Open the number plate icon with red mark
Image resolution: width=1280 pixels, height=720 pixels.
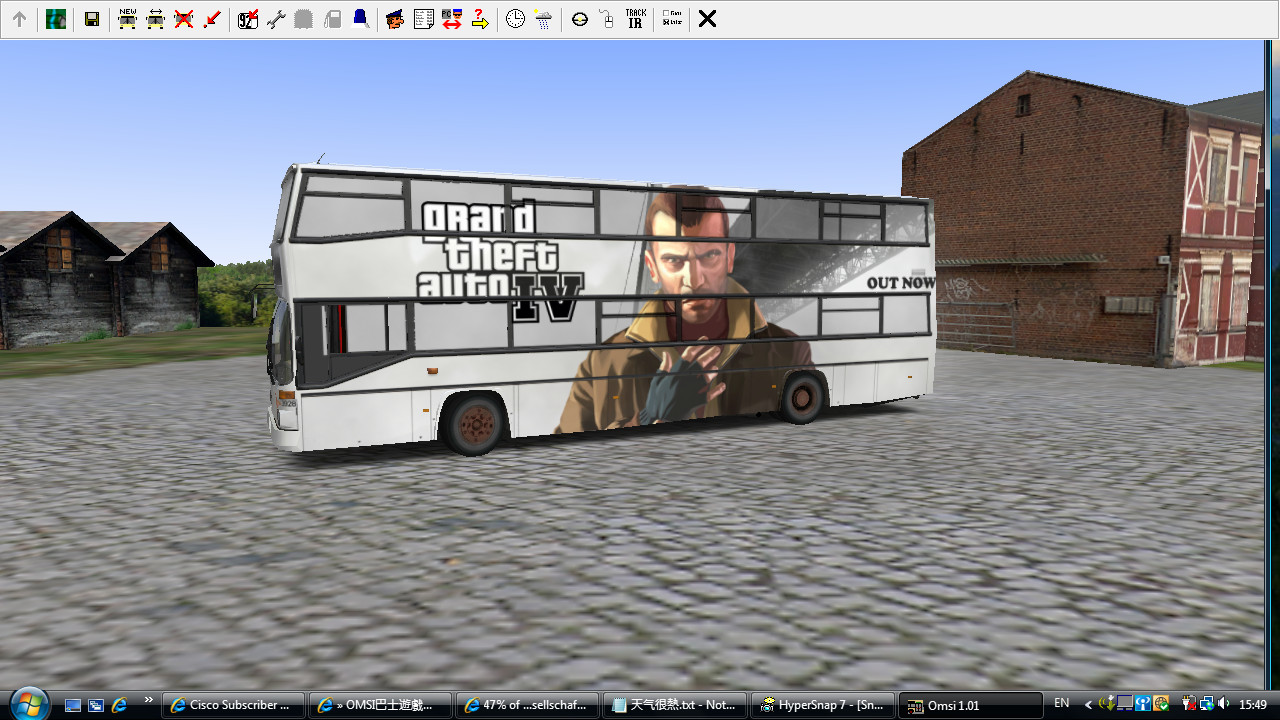(248, 19)
